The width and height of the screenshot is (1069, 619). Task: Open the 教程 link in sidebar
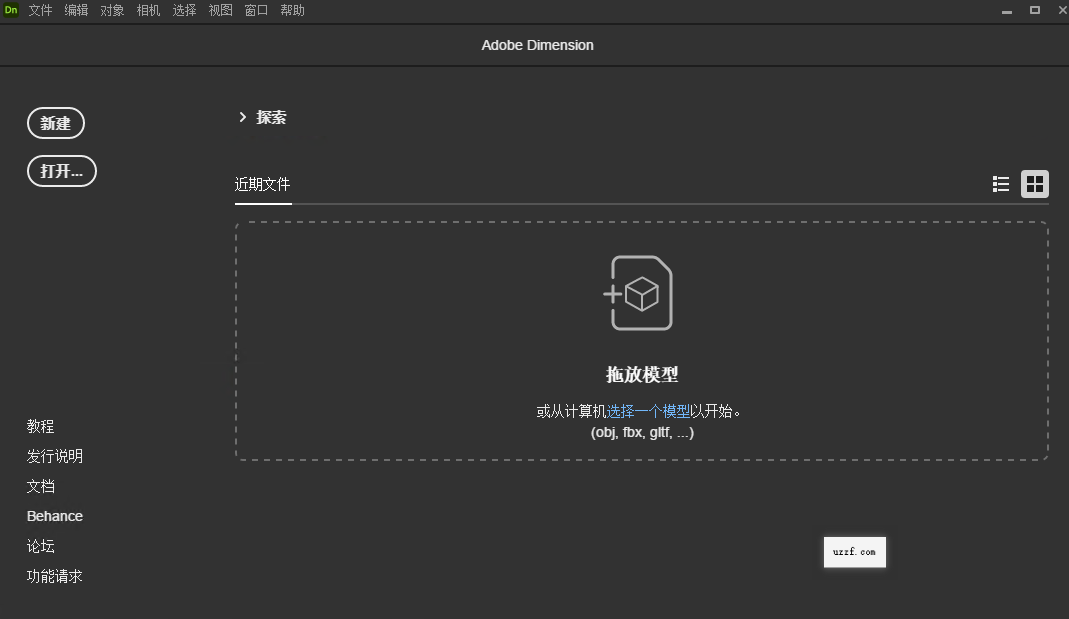pos(40,426)
